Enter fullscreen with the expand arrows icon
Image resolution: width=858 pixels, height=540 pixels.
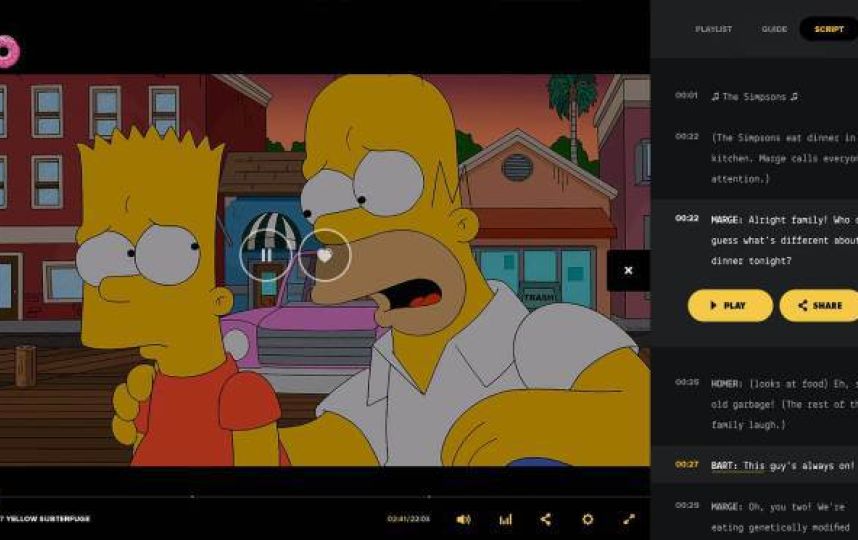(629, 519)
